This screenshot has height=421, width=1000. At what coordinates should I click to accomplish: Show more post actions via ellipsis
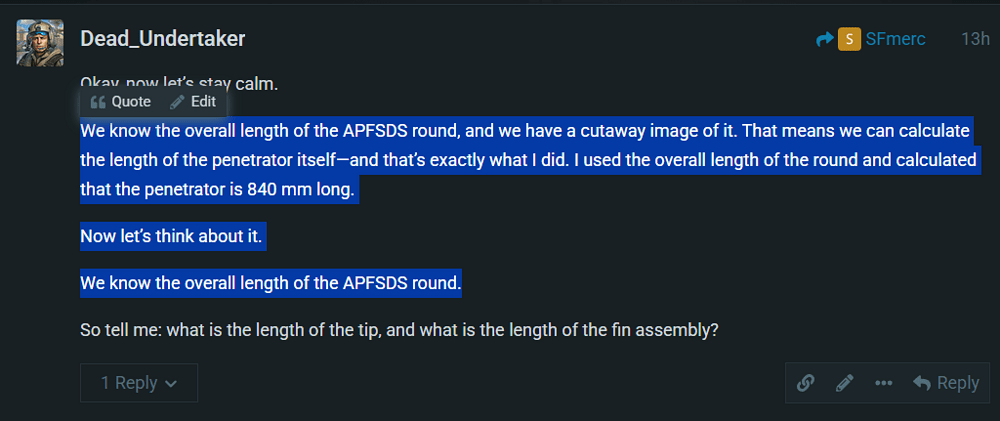883,383
